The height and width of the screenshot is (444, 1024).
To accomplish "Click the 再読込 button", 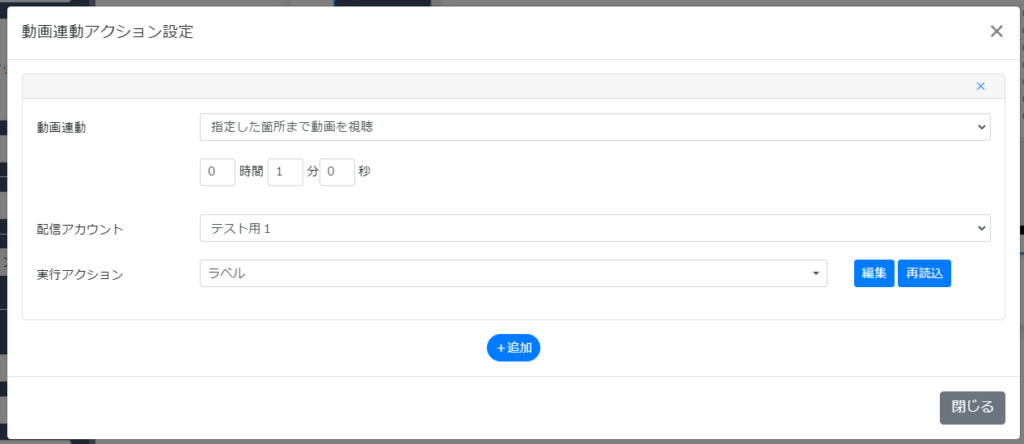I will coord(924,274).
